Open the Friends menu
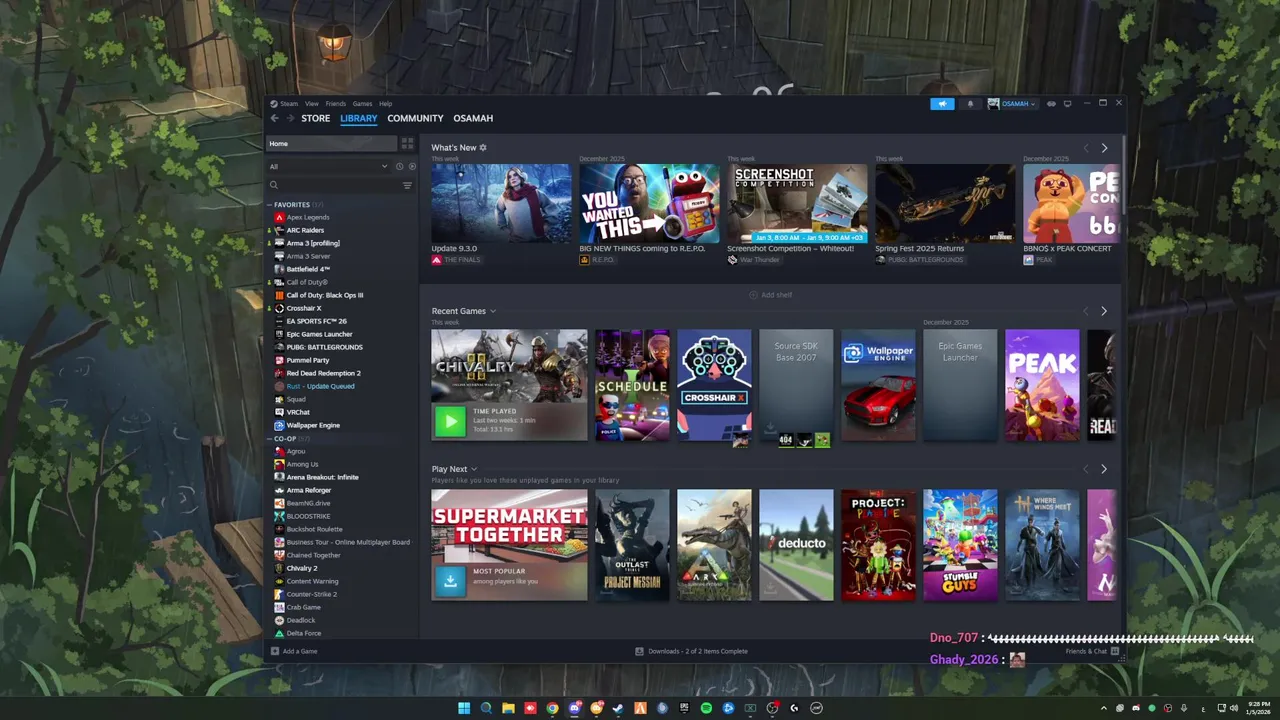1280x720 pixels. click(336, 103)
